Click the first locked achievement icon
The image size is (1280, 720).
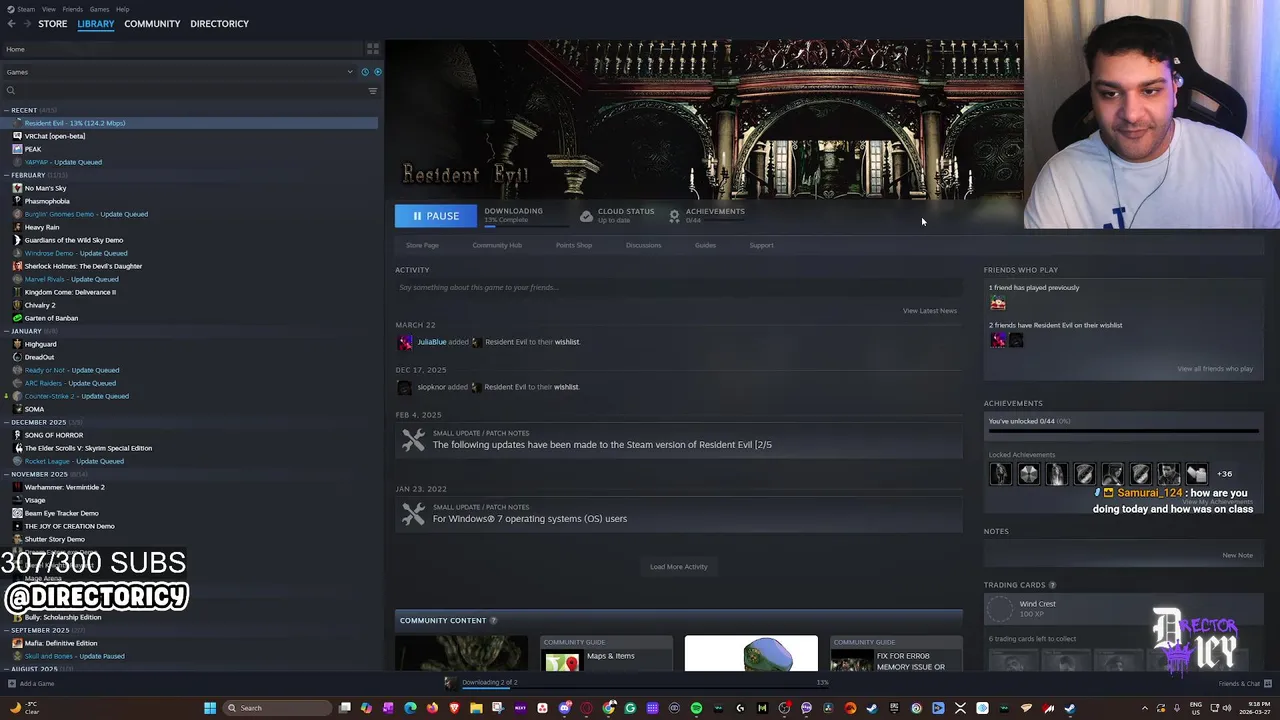click(1000, 474)
